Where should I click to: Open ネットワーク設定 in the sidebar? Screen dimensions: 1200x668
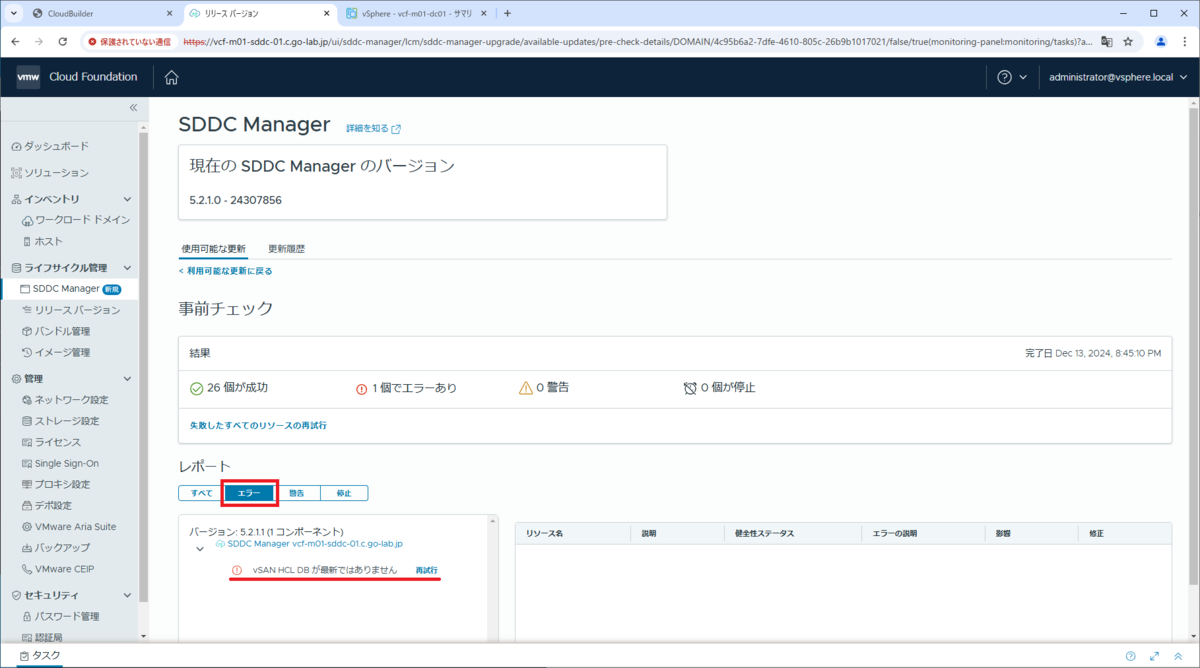tap(65, 400)
